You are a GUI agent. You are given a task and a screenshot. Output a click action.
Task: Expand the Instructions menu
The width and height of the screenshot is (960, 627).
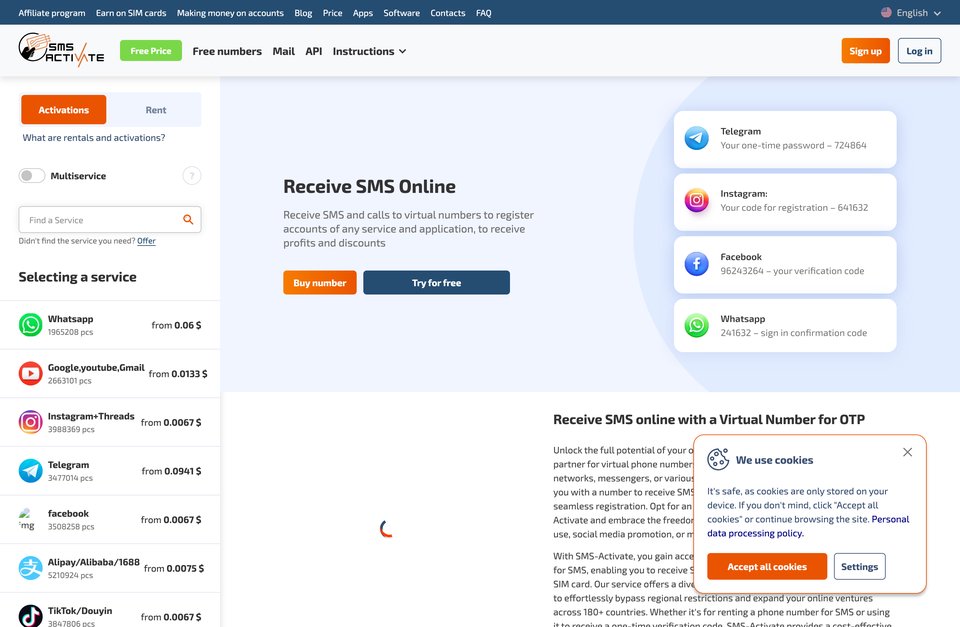pos(369,51)
